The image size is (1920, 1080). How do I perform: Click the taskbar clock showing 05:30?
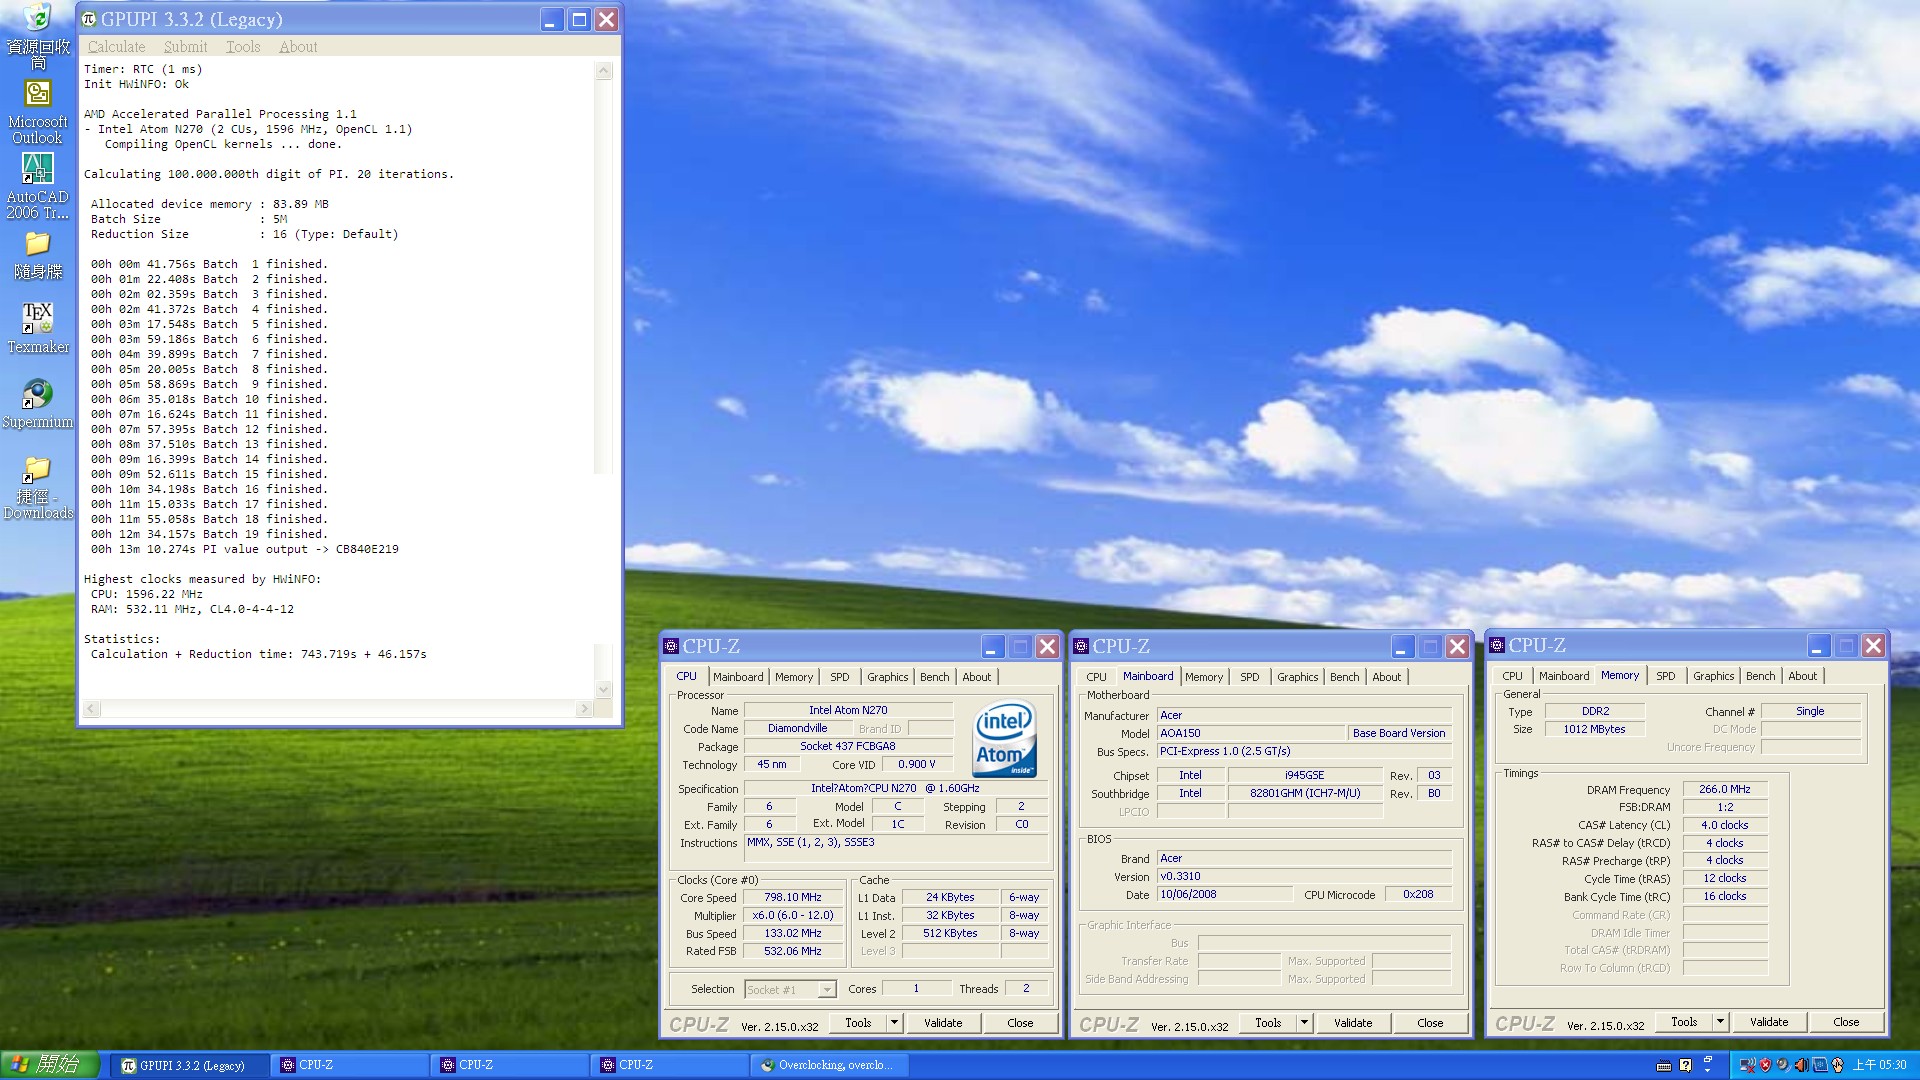[1879, 1065]
